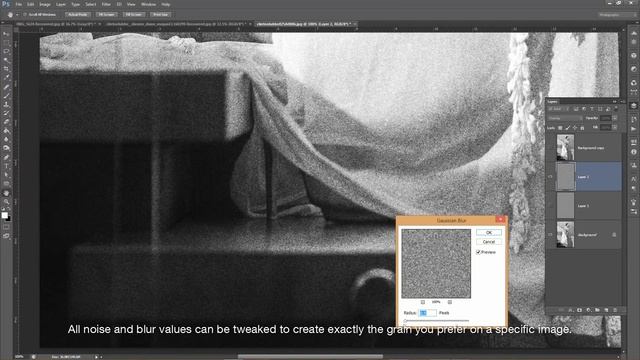Open status bar document info arrow
Viewport: 640px width, 360px height.
point(96,357)
